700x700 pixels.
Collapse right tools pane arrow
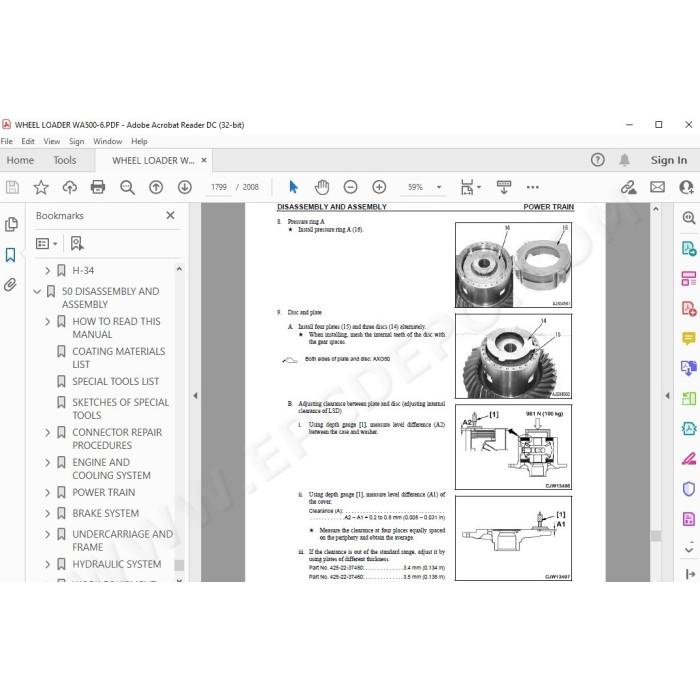pos(667,396)
